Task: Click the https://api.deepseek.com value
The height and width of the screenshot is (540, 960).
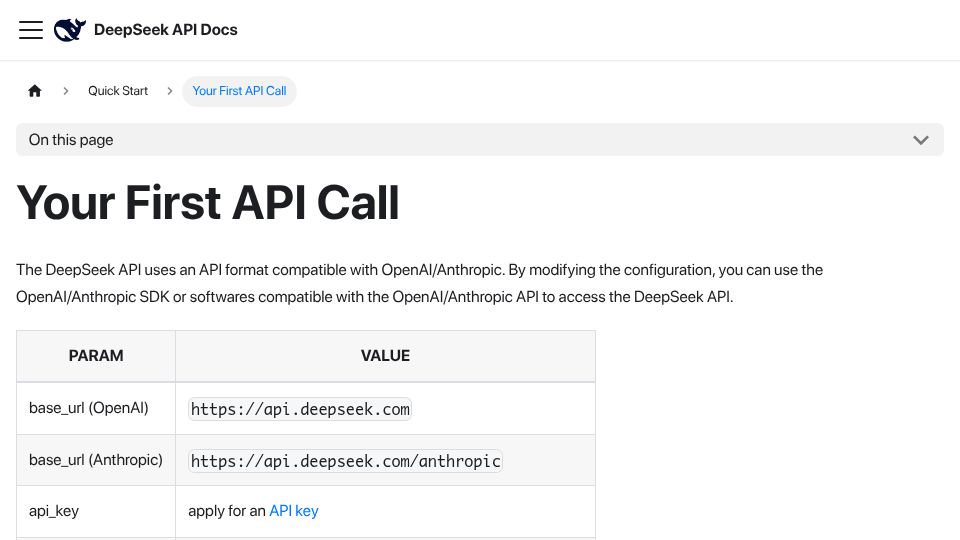Action: tap(300, 409)
